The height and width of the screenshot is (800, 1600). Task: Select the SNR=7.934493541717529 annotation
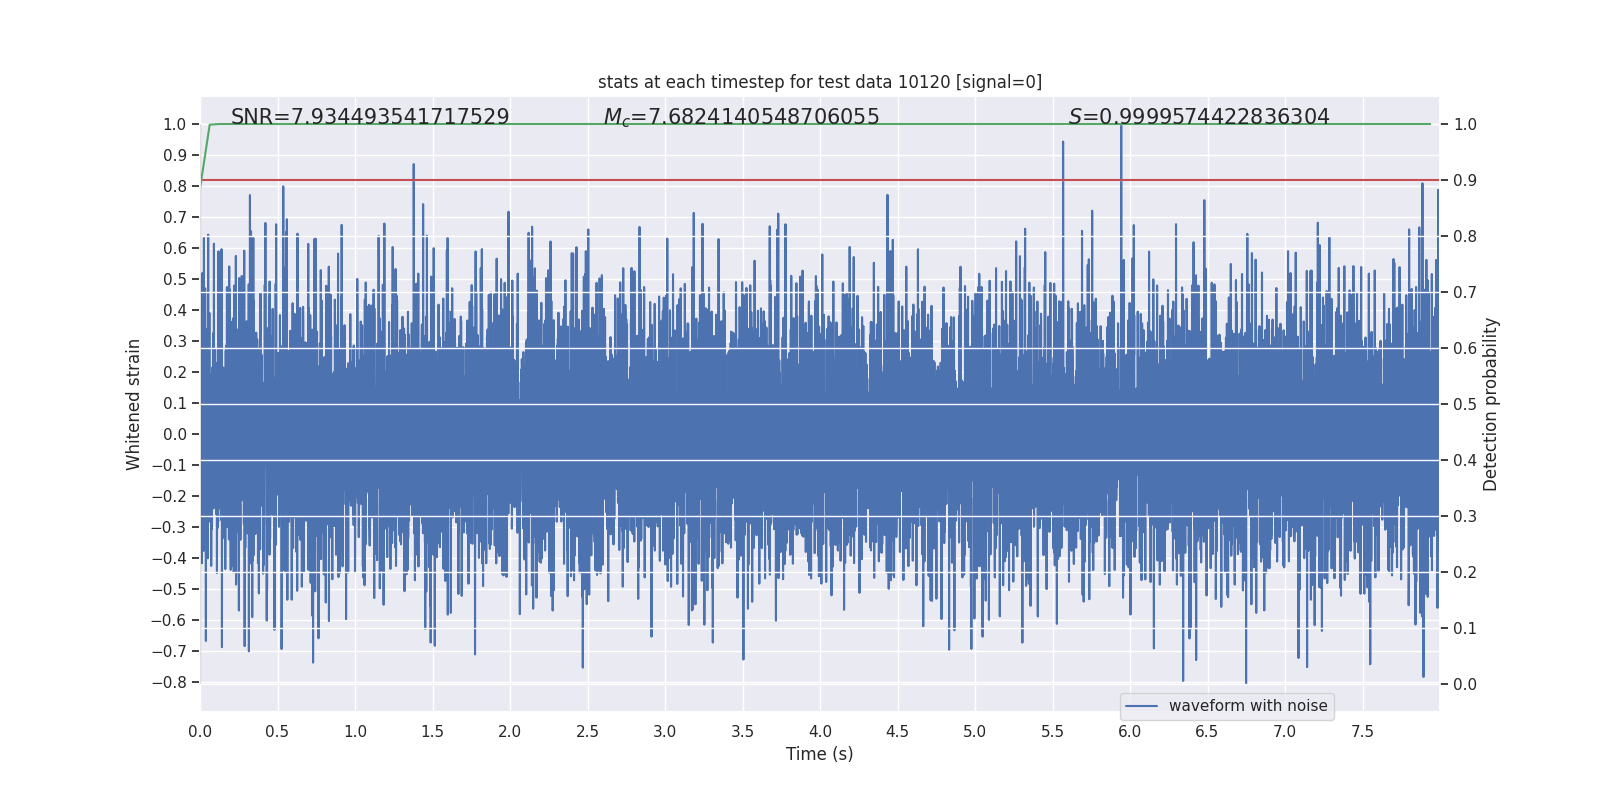pyautogui.click(x=370, y=117)
